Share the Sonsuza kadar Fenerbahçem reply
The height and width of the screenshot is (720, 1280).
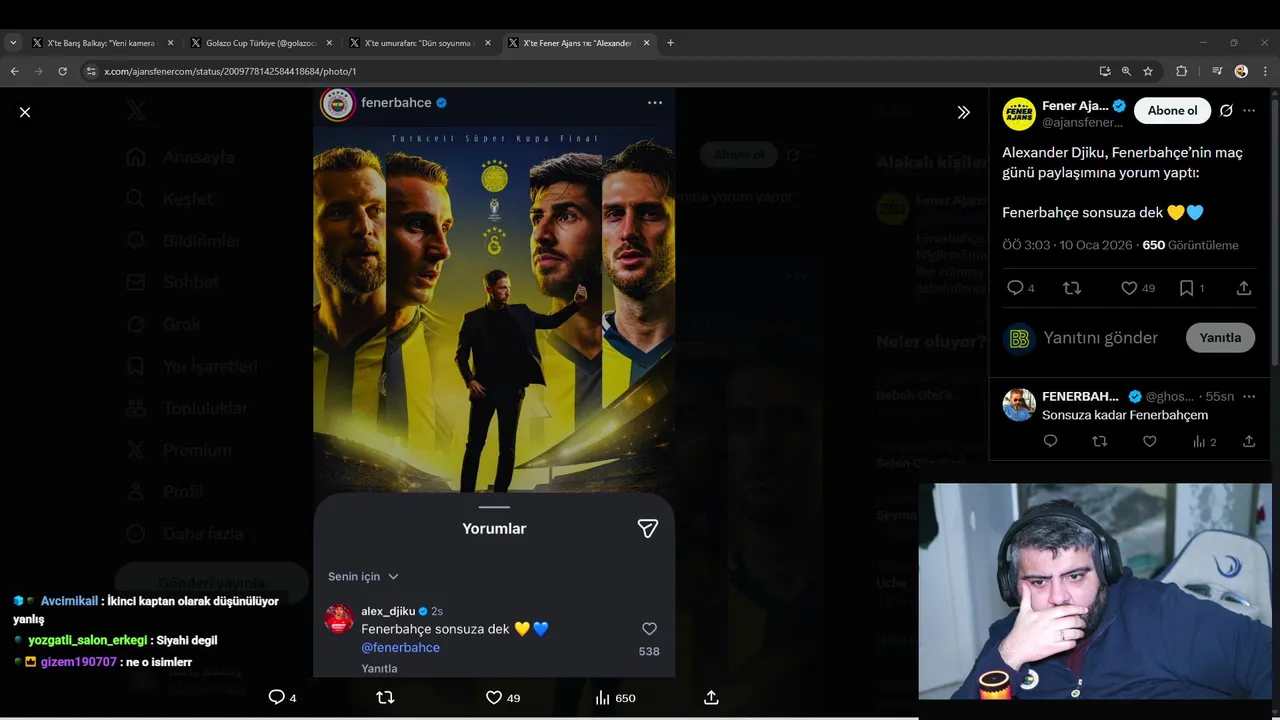[1249, 441]
